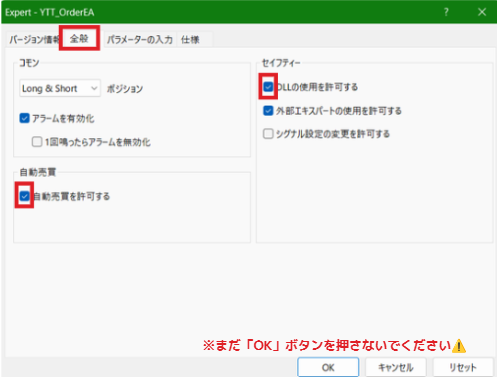Uncheck 外部エキスパートの使用を許可する
The image size is (497, 377).
point(268,110)
